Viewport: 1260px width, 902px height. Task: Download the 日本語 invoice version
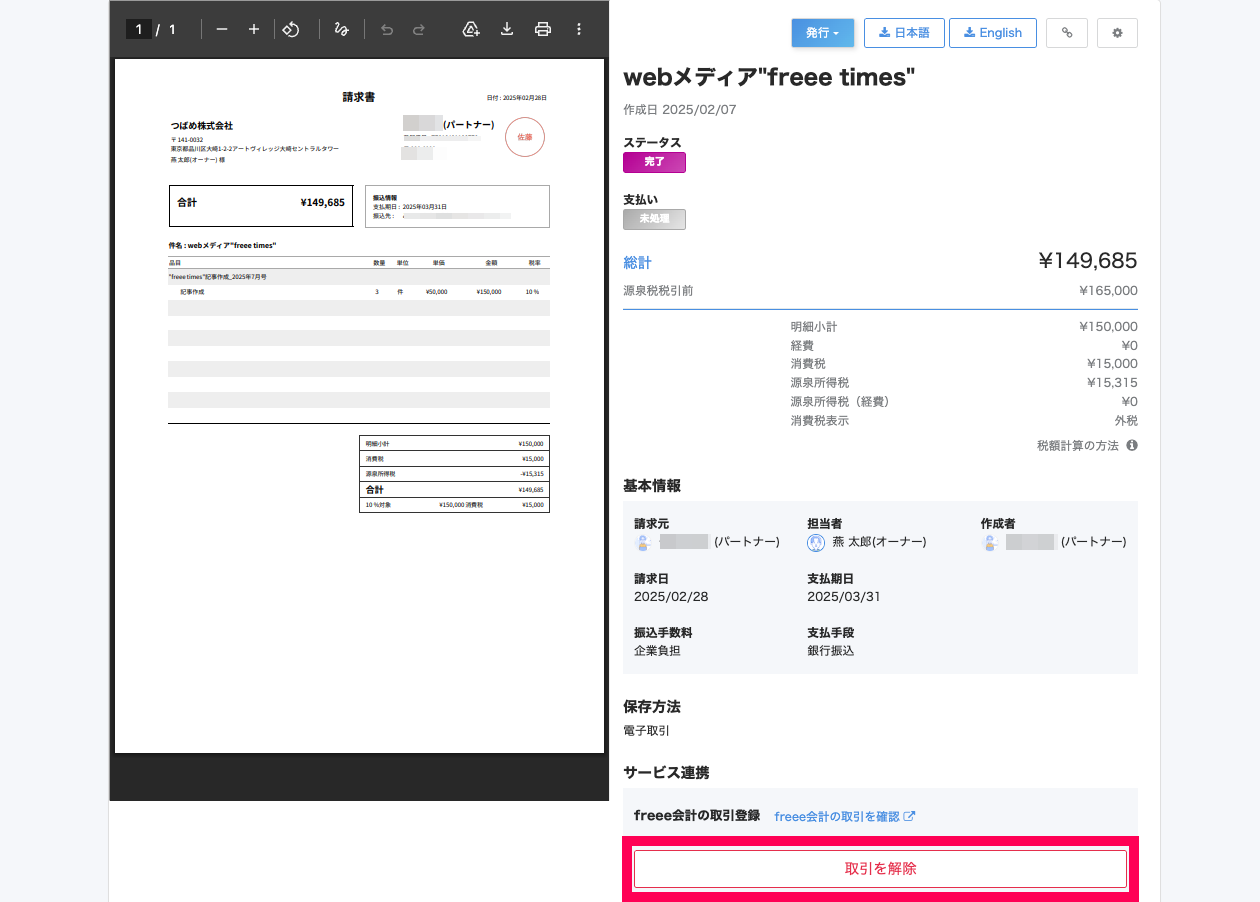coord(904,33)
